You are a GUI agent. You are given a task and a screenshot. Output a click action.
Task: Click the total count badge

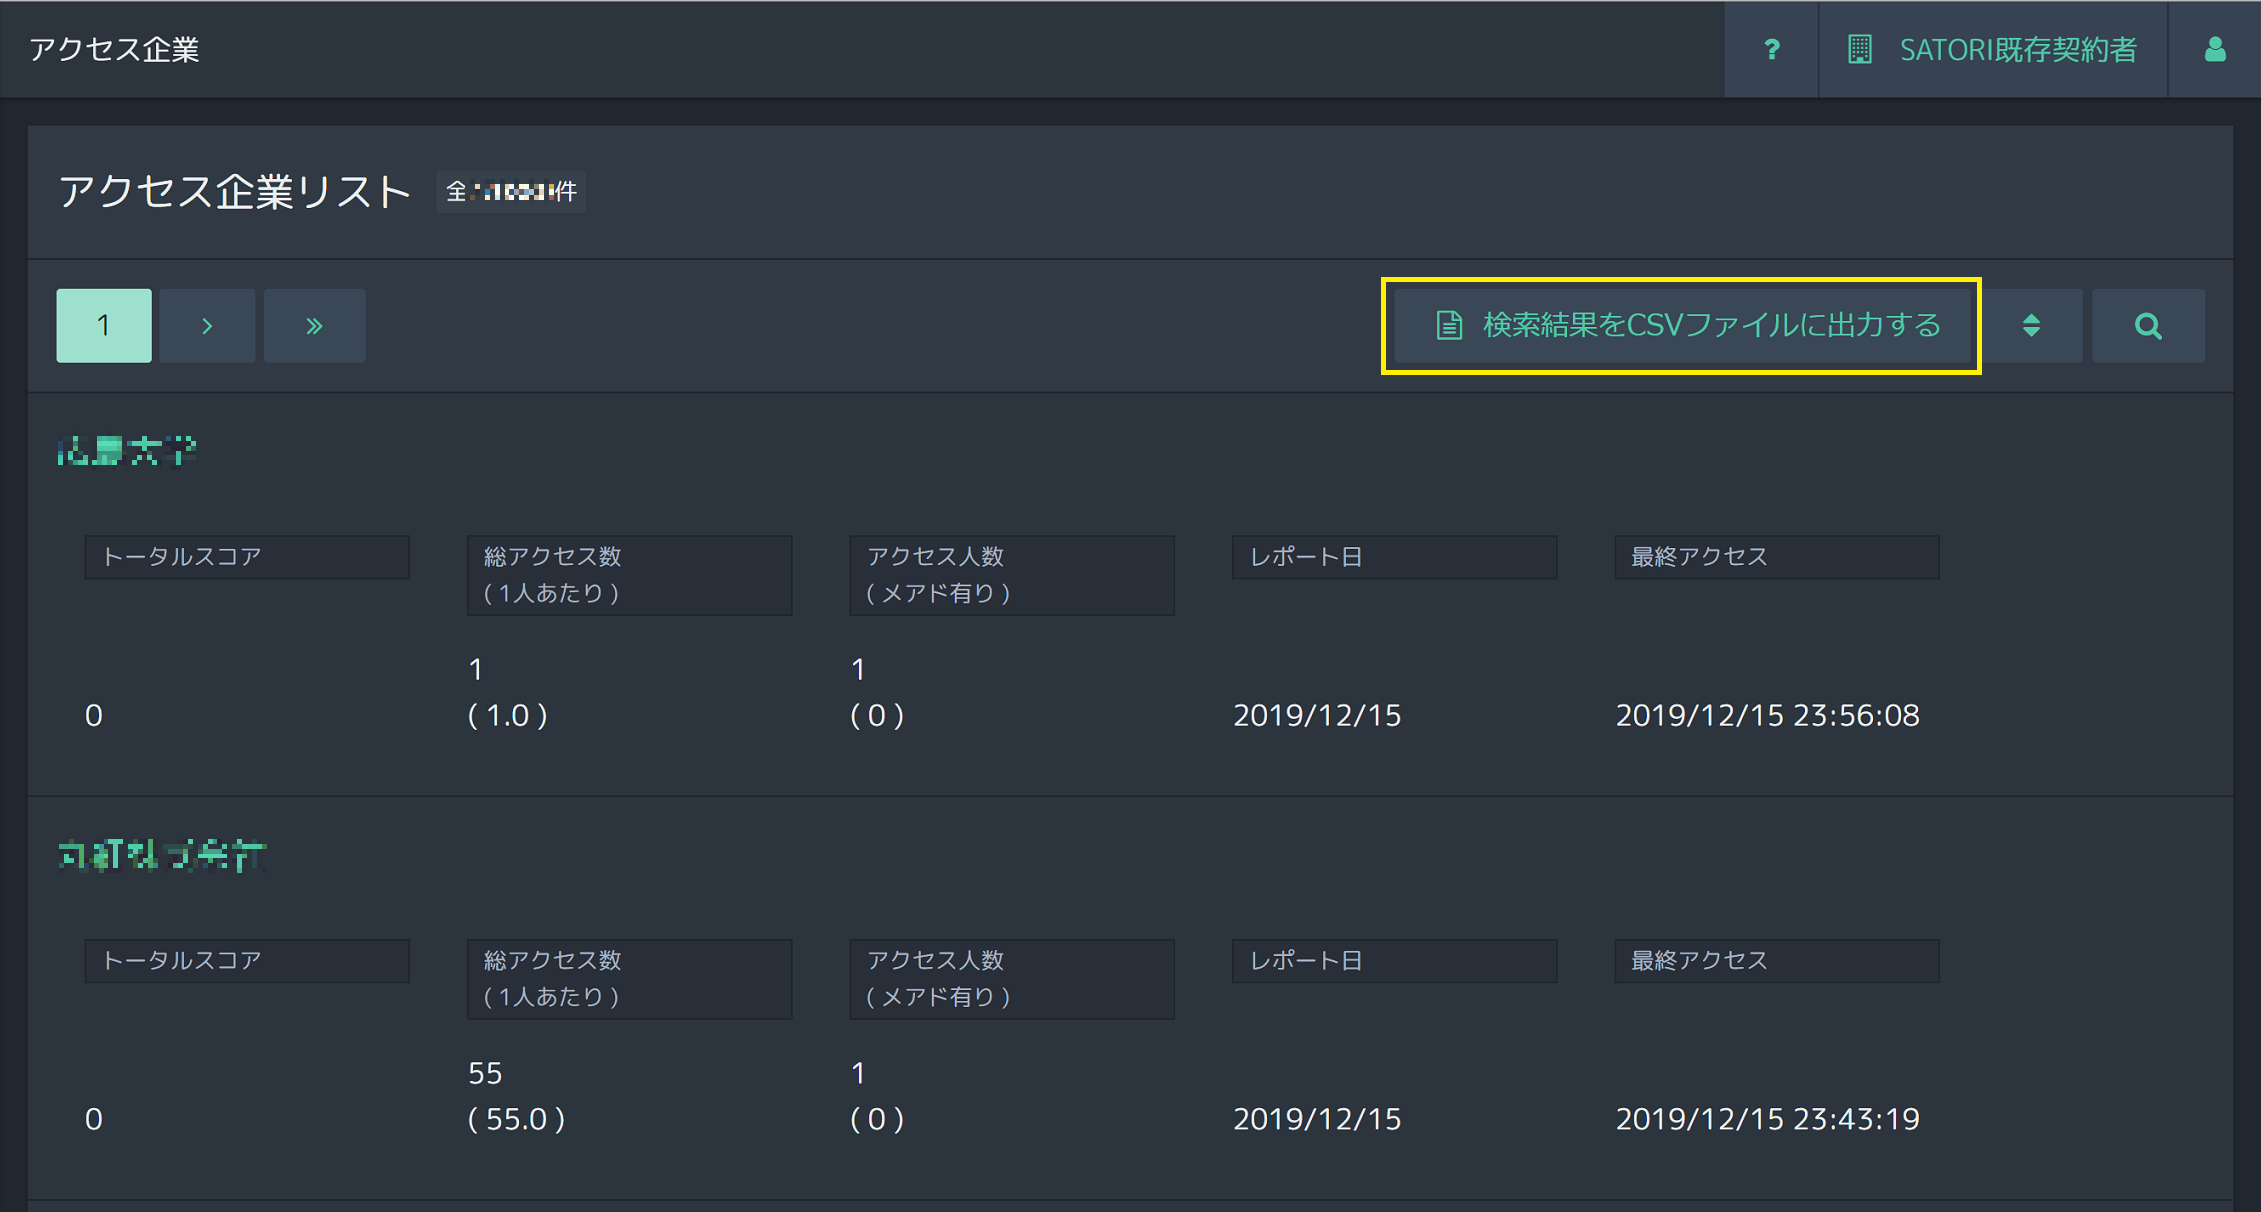pos(511,191)
